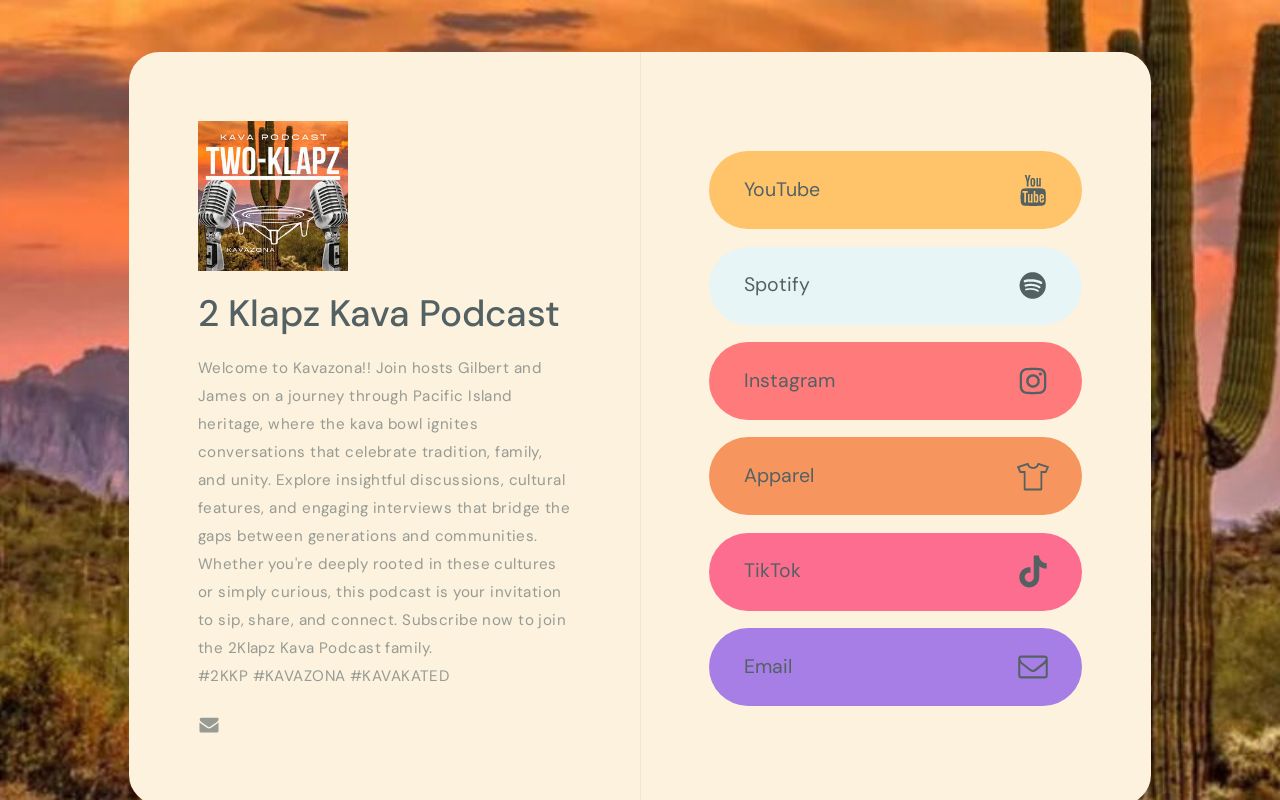Click the Spotify button label text
Screen dimensions: 1280x800
point(777,285)
